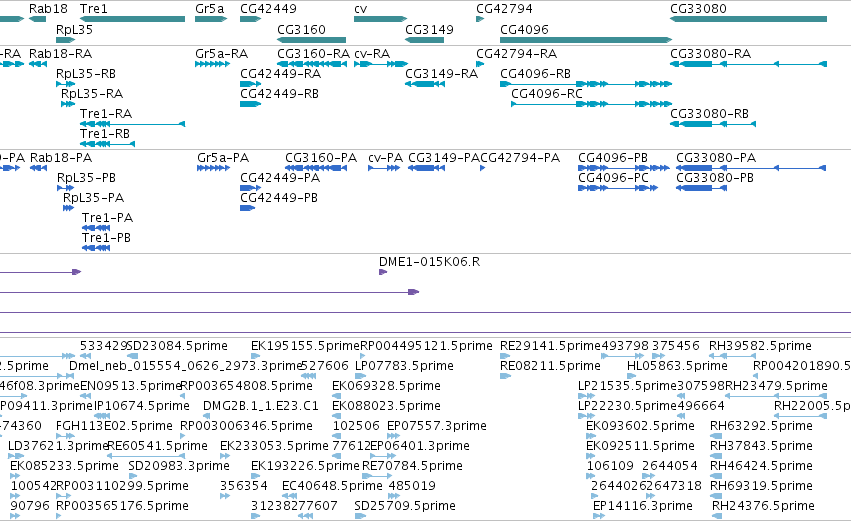Select the CG42794-RA transcript label

(x=516, y=54)
